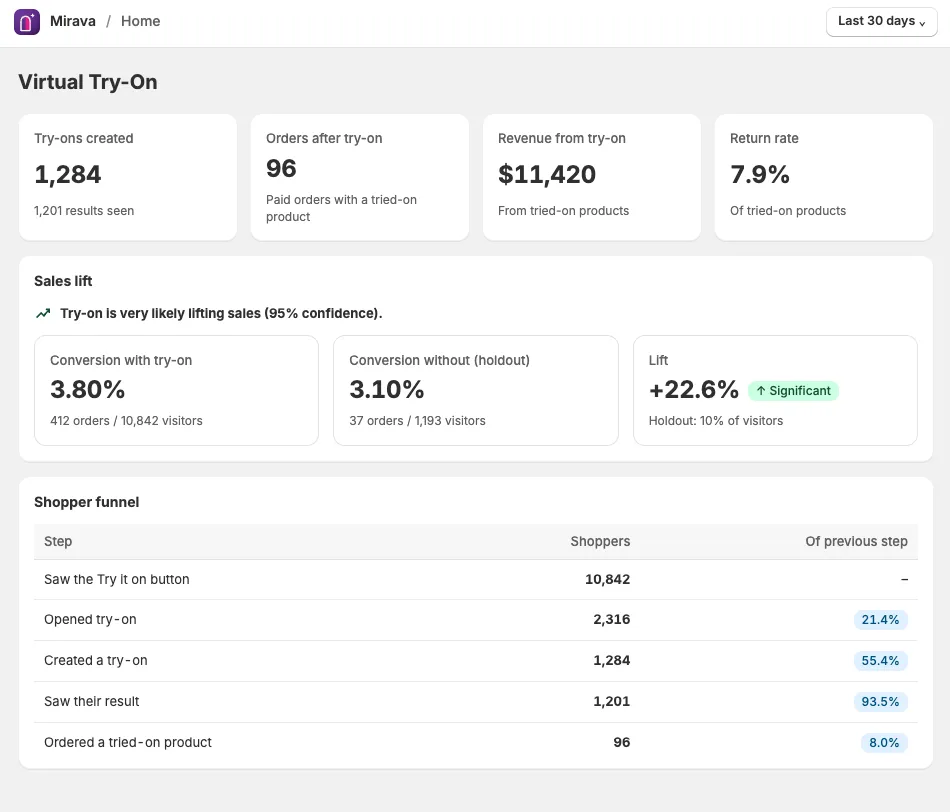Click the 10,842 shoppers cell

point(607,579)
